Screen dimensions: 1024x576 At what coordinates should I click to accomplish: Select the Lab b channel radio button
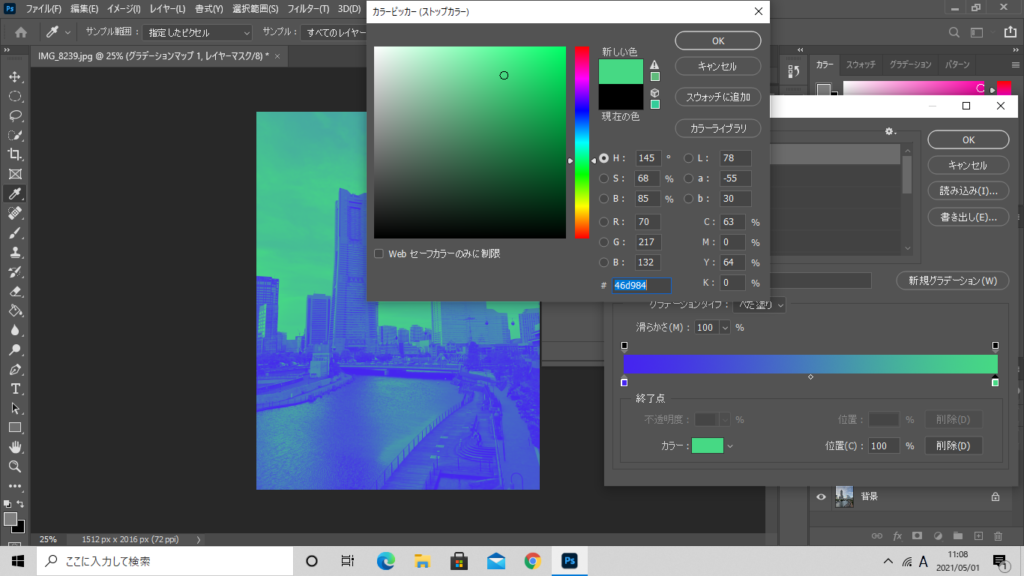688,199
